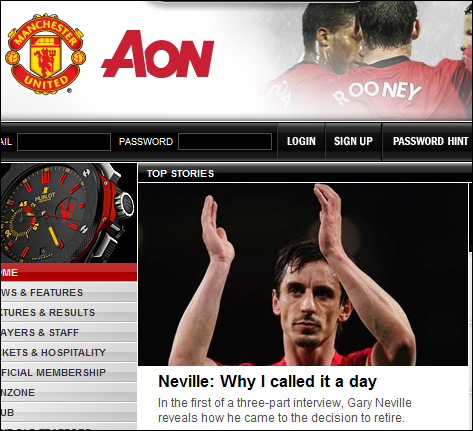This screenshot has height=431, width=473.
Task: Open the Fanzone menu item
Action: coord(68,392)
